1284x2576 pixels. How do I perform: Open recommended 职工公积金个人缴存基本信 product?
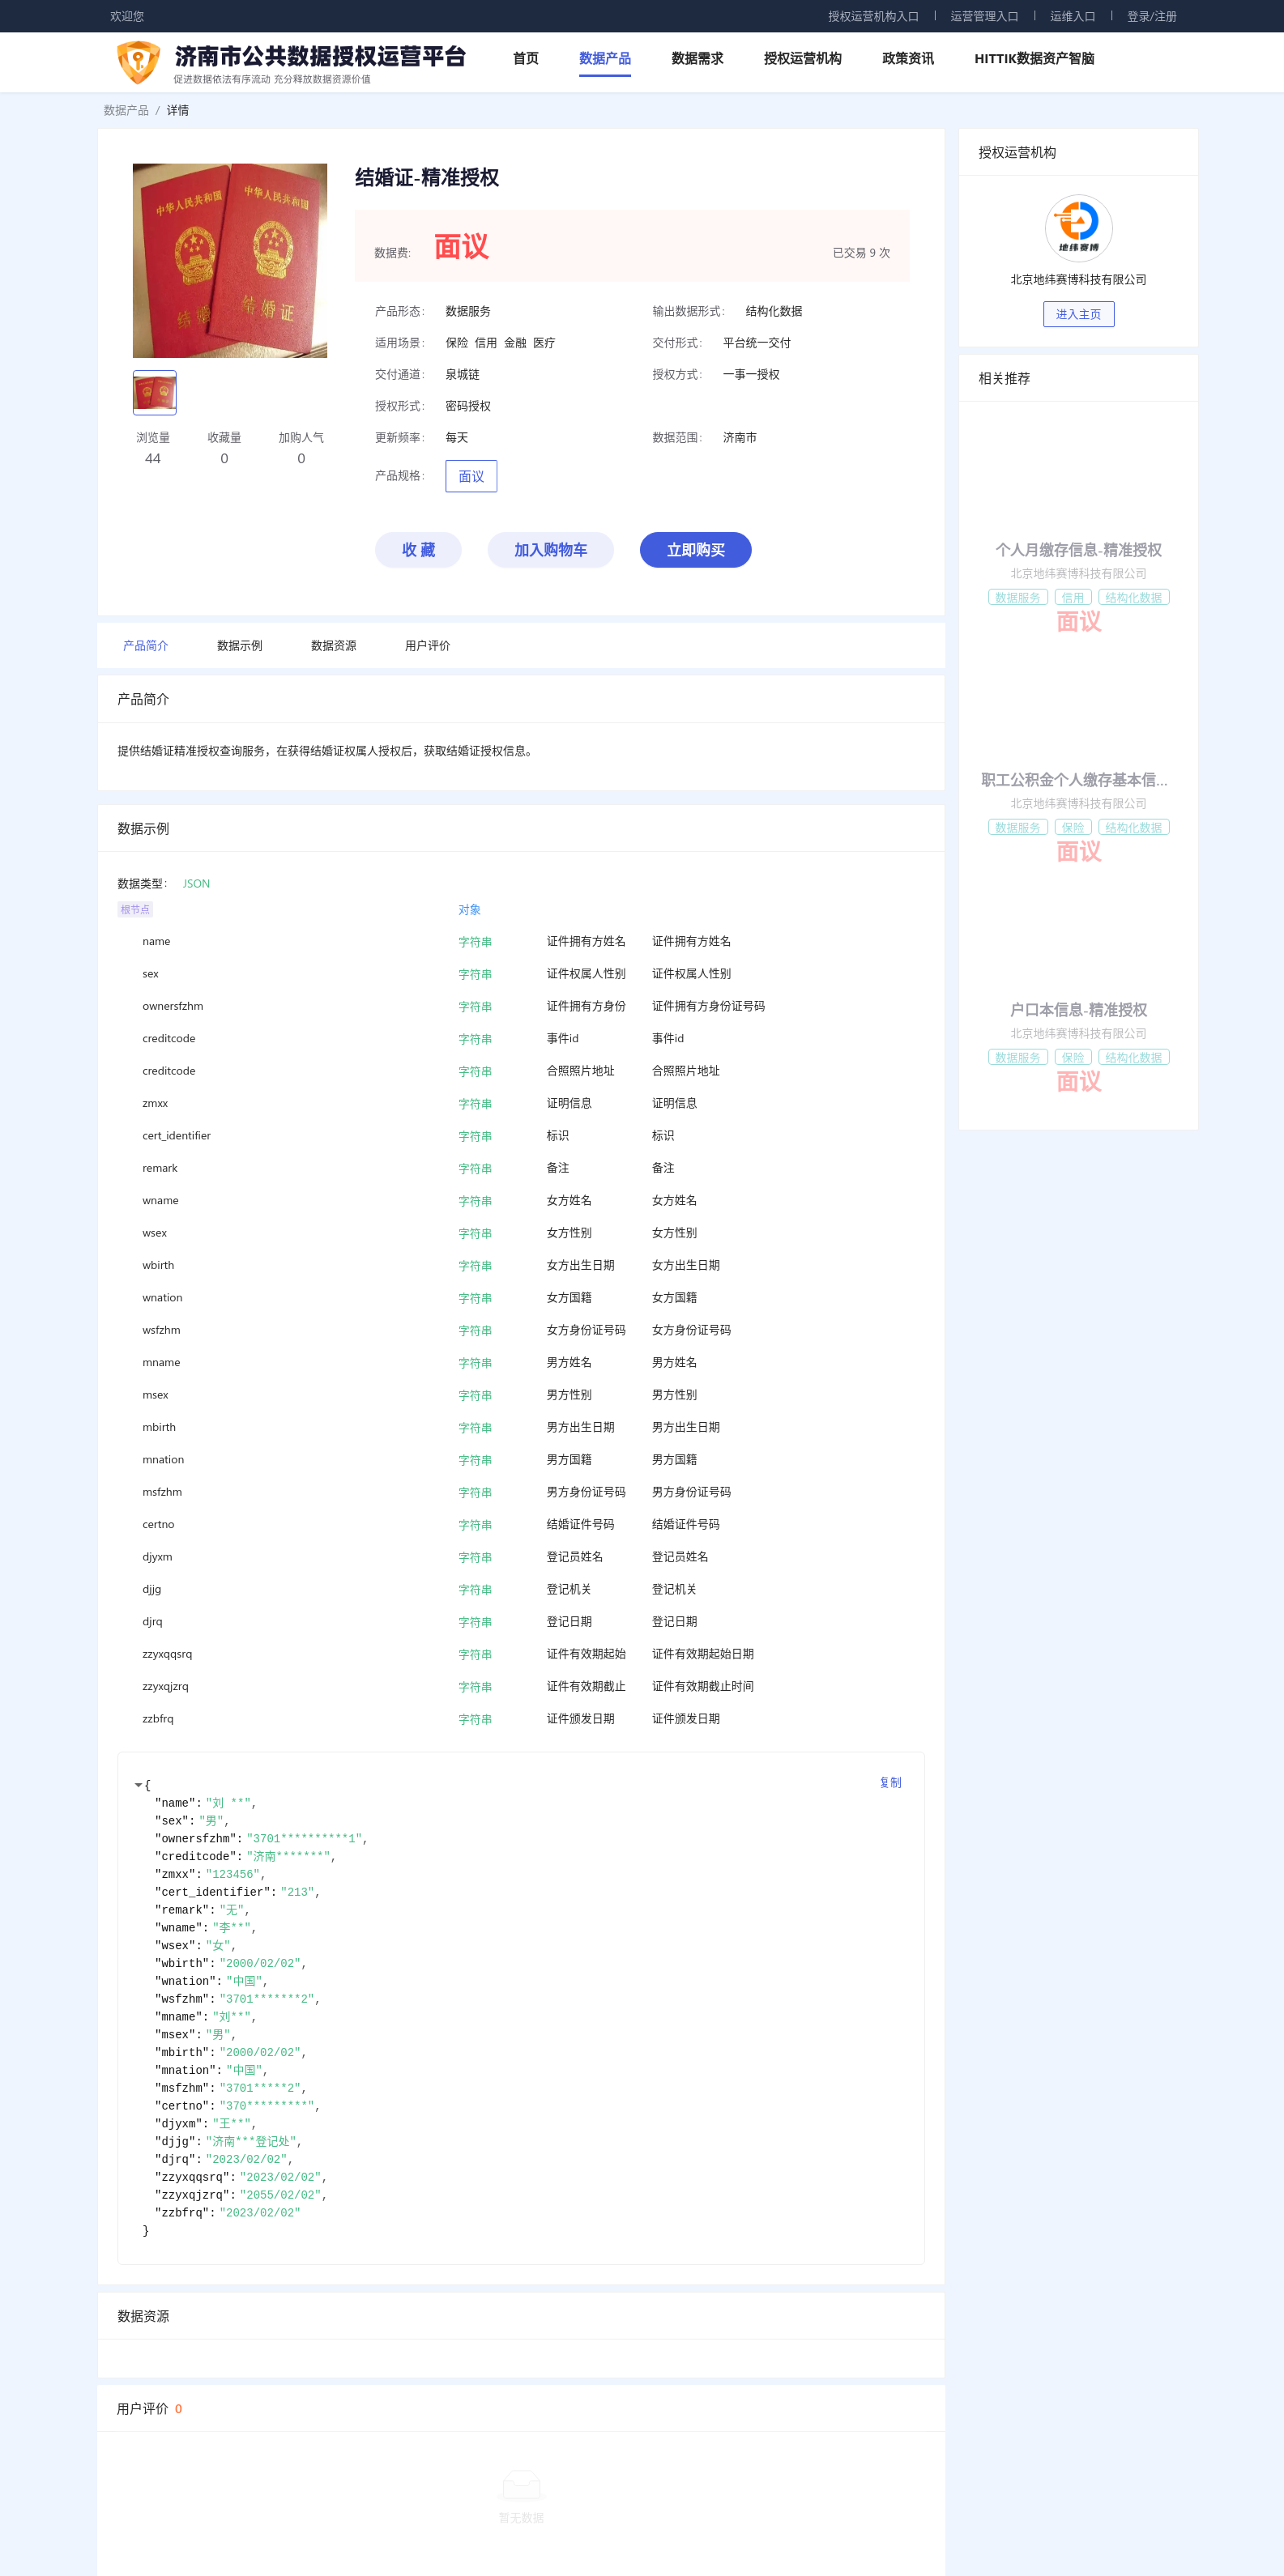[x=1073, y=780]
